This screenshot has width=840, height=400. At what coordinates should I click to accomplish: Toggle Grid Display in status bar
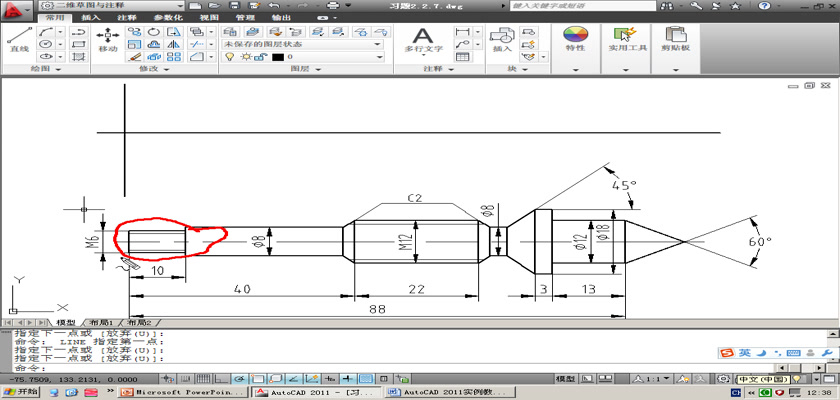coord(204,379)
